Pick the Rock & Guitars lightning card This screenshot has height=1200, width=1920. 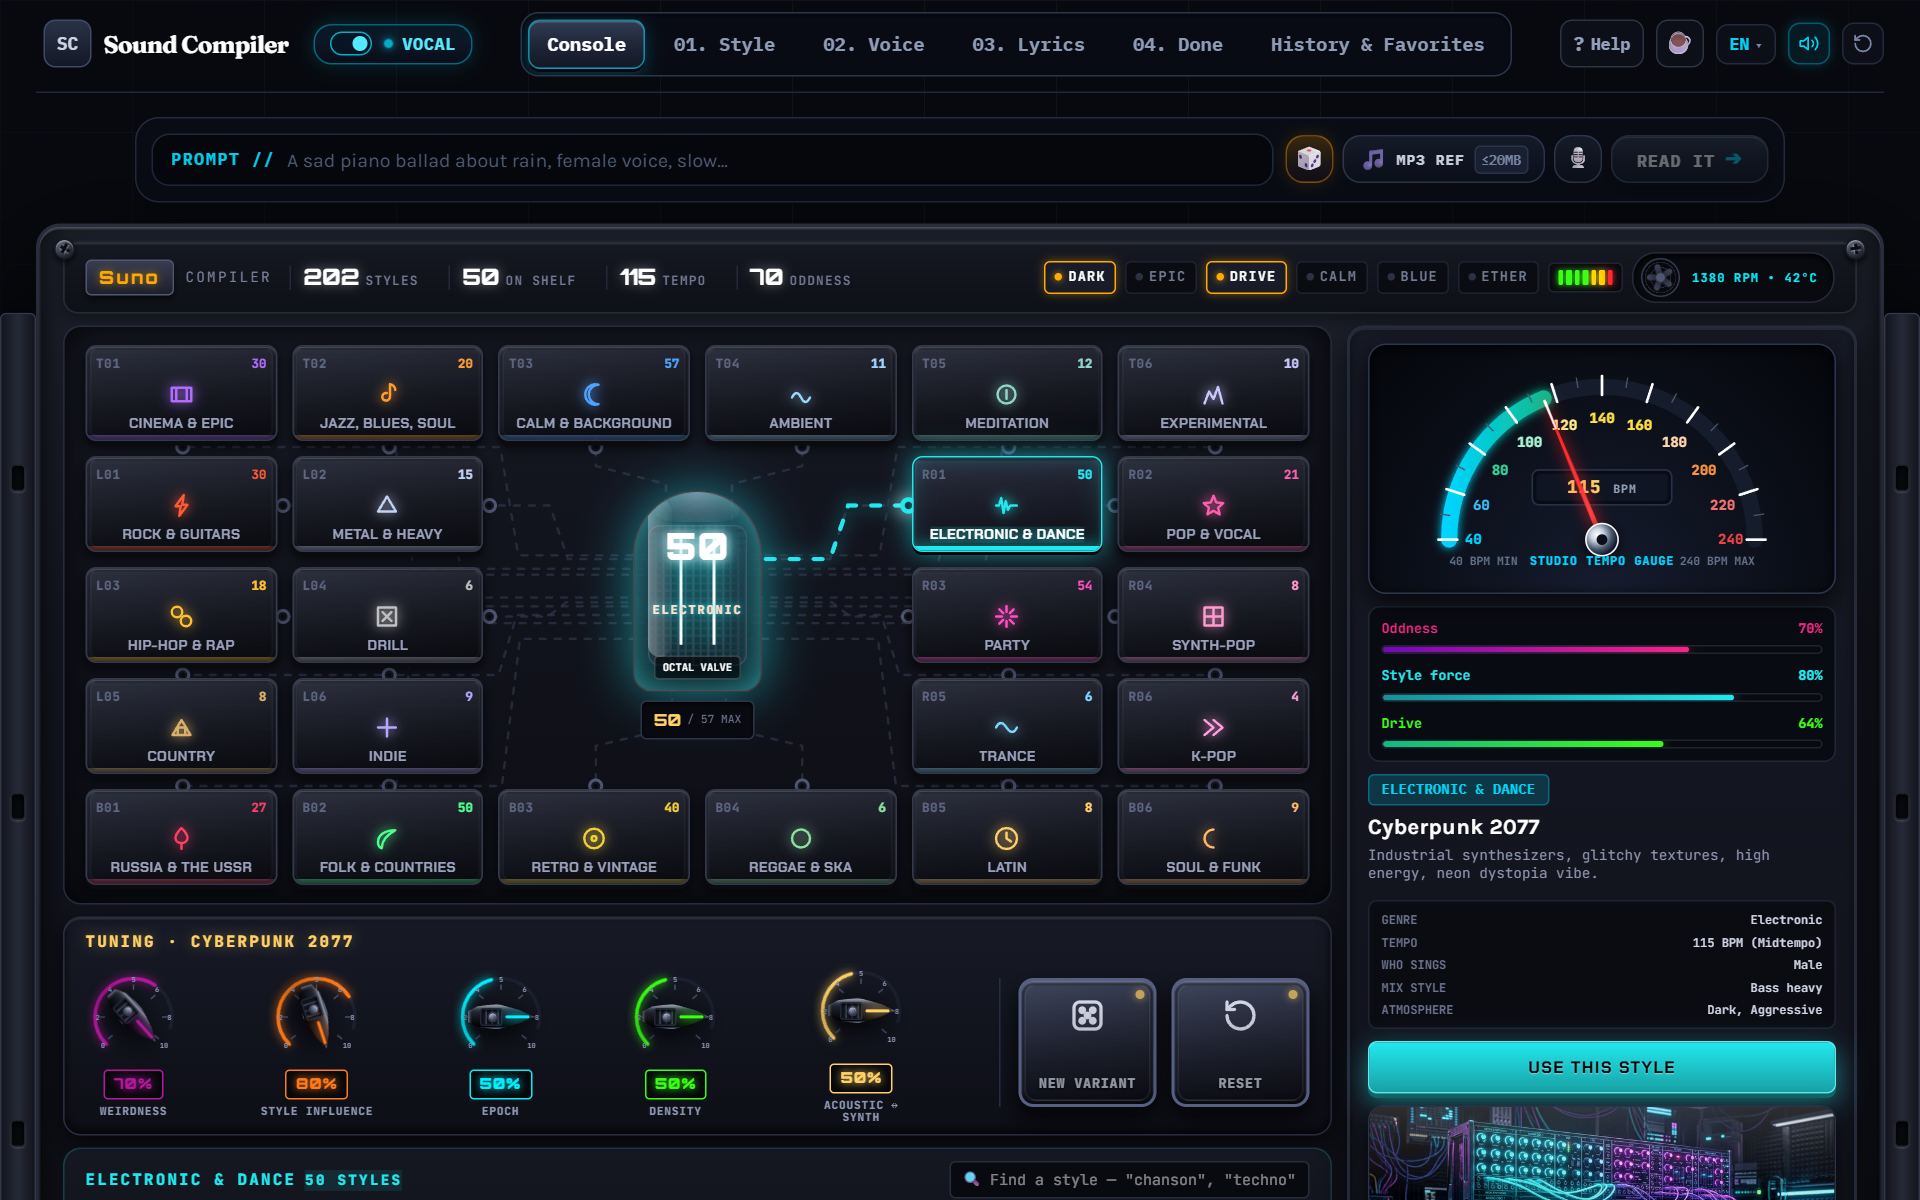181,504
